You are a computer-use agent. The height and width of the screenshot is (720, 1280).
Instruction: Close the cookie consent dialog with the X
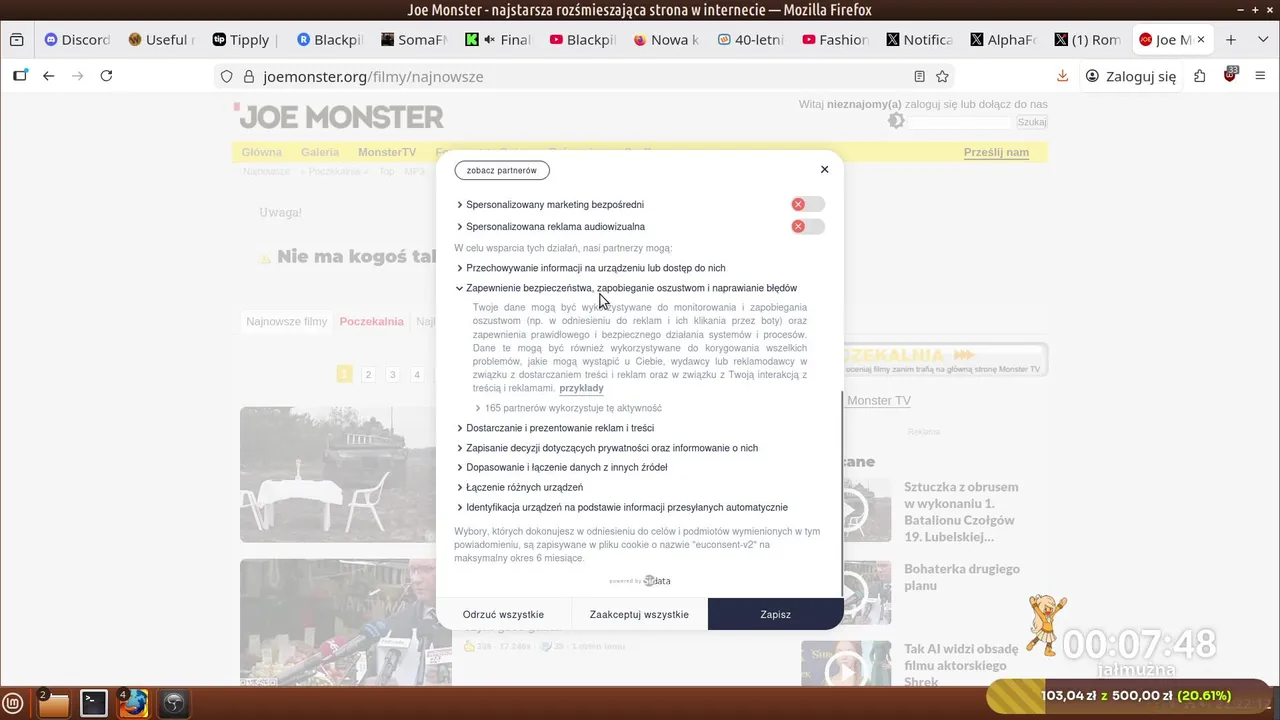pyautogui.click(x=824, y=170)
